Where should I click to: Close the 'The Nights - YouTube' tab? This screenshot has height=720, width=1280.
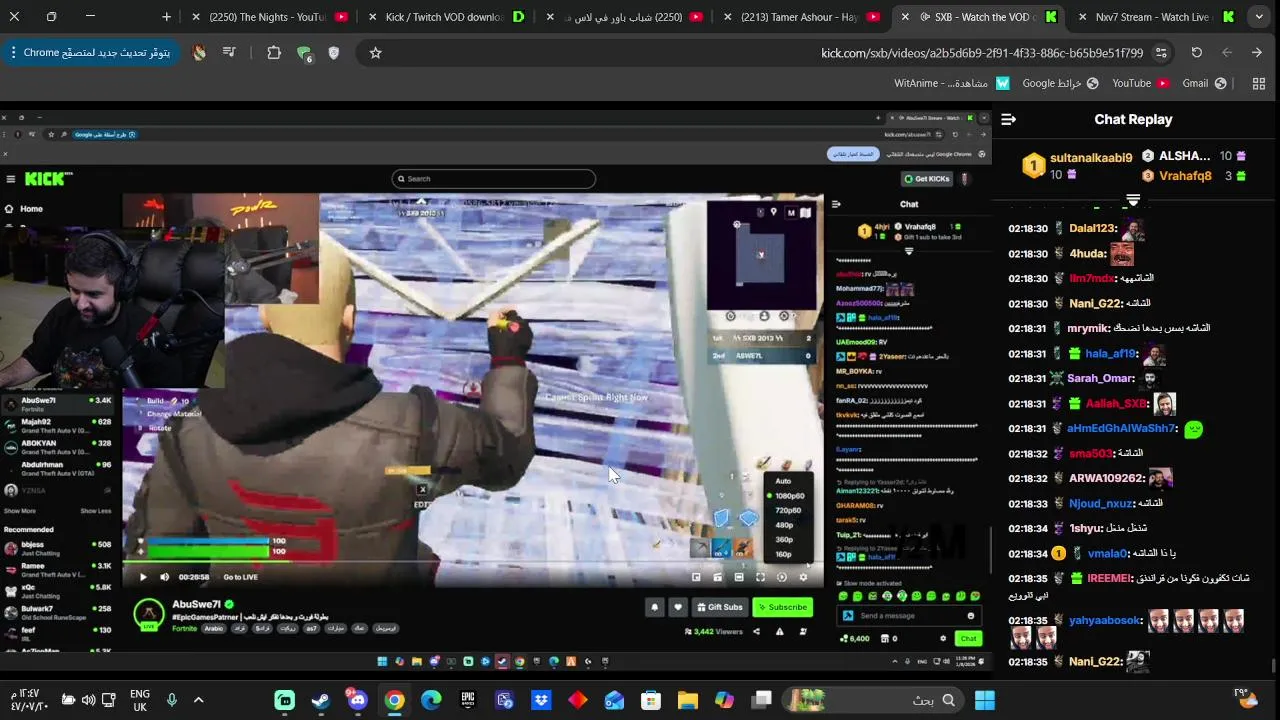click(196, 17)
